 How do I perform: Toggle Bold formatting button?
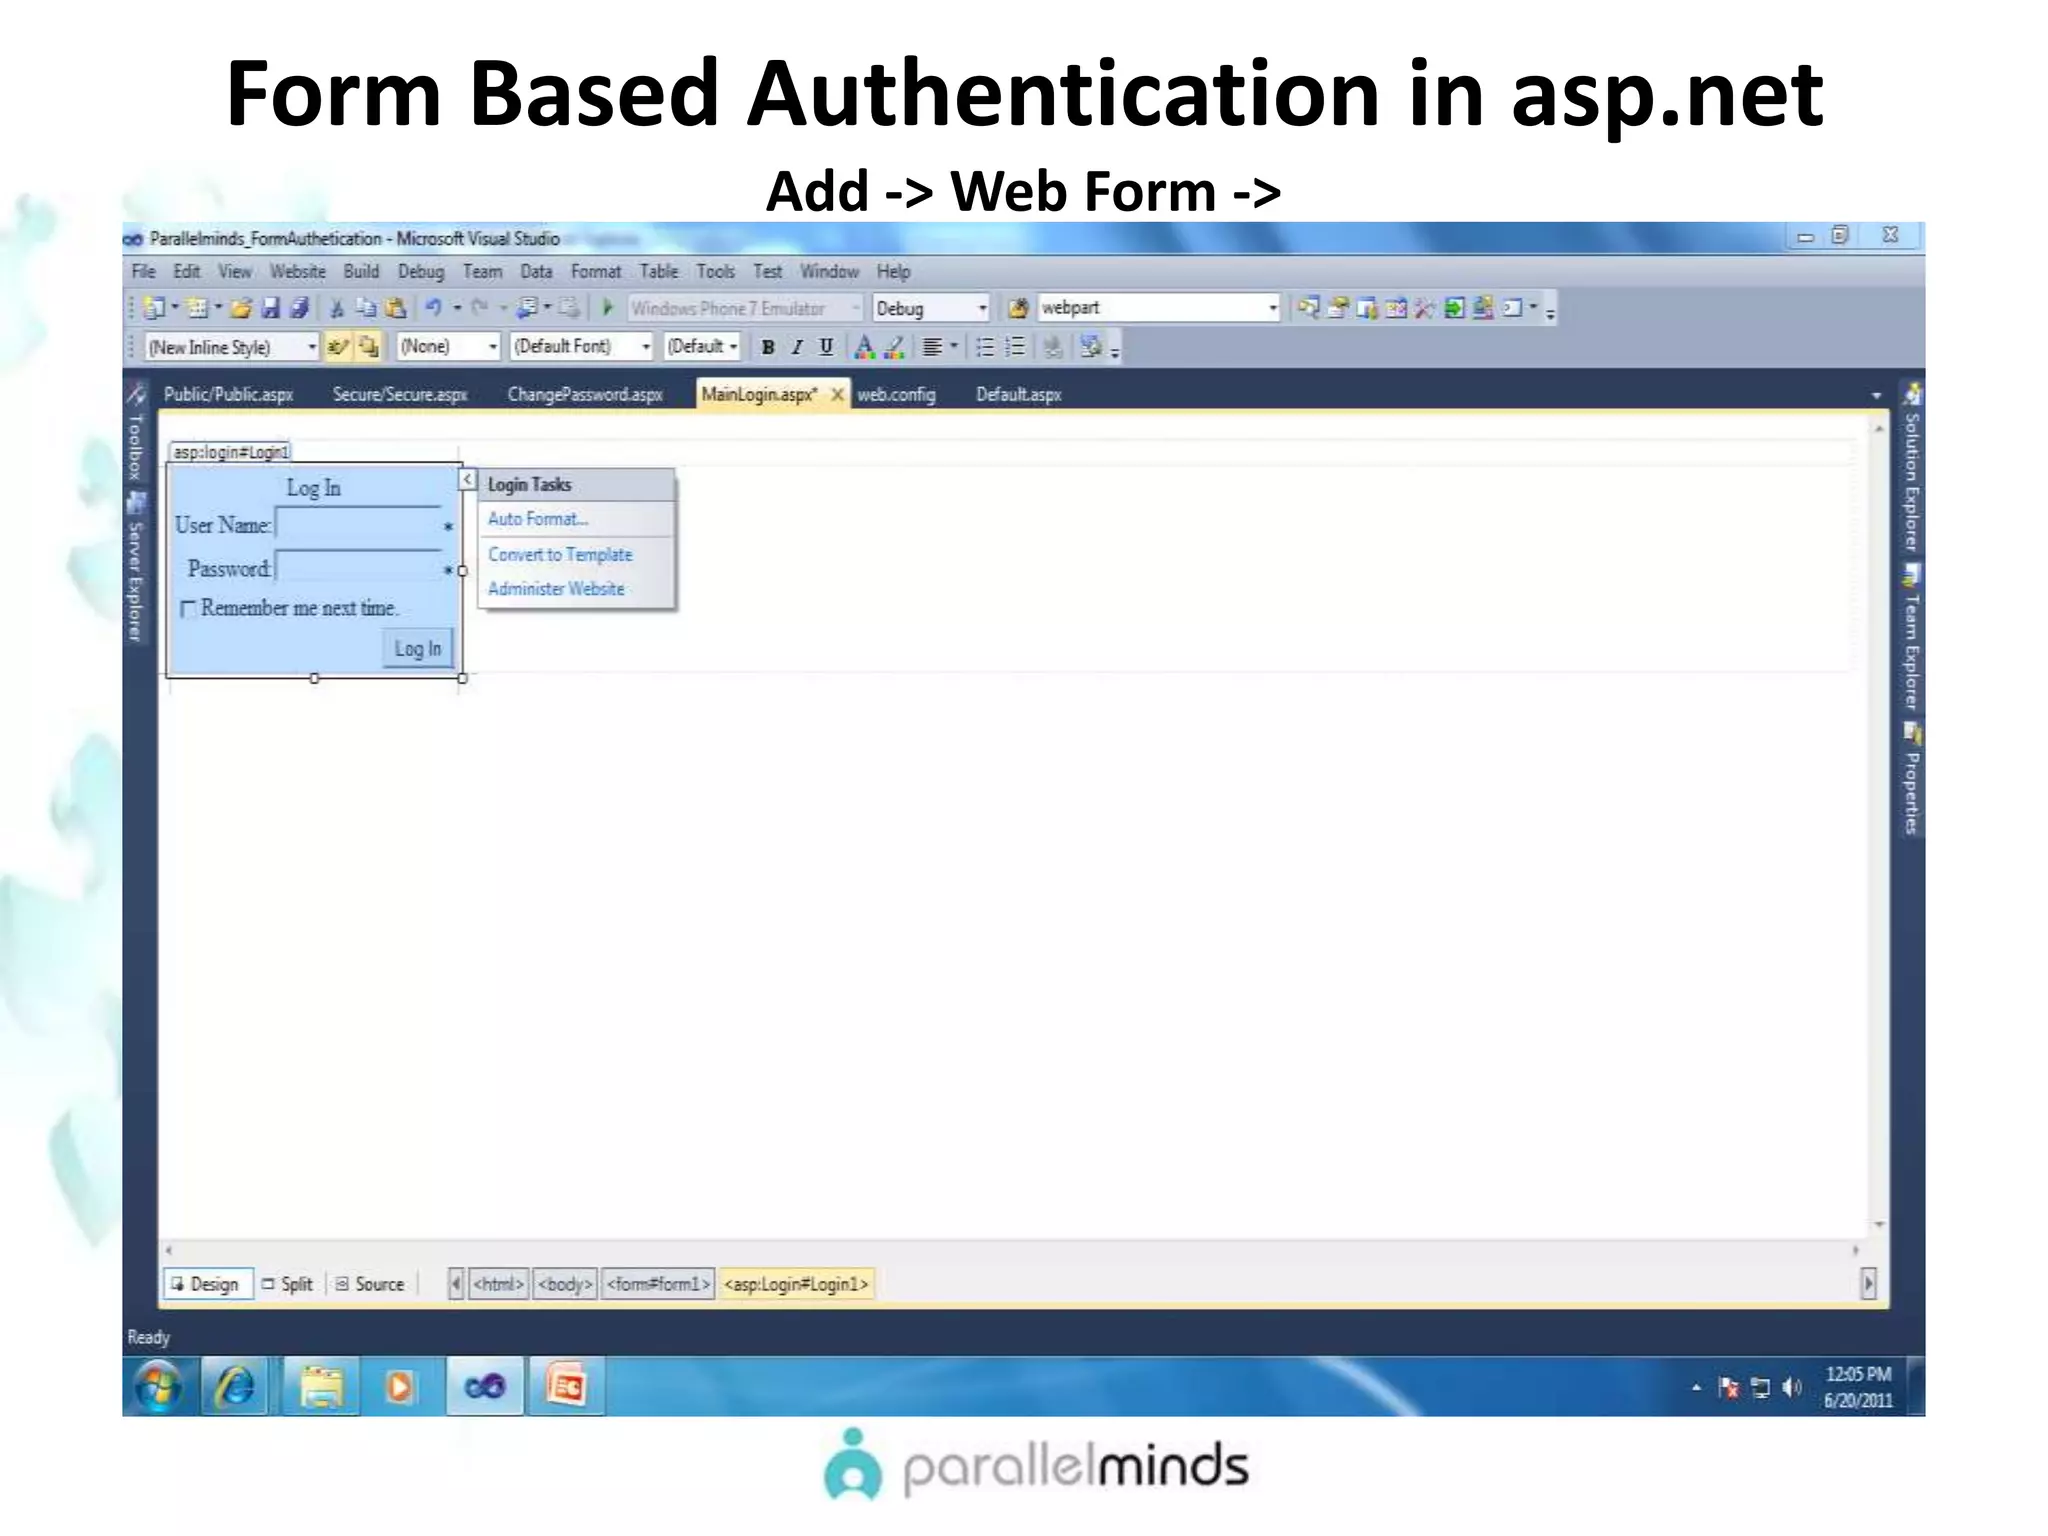tap(768, 347)
